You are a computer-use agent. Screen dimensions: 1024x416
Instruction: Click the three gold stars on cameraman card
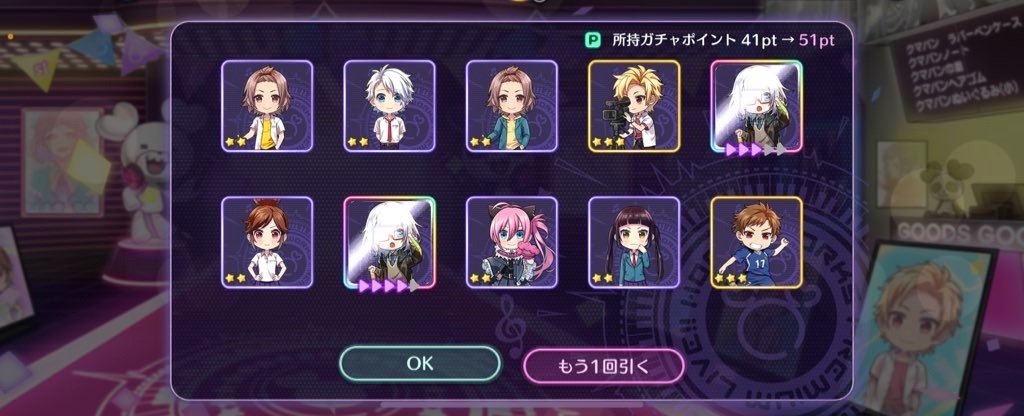pos(606,142)
